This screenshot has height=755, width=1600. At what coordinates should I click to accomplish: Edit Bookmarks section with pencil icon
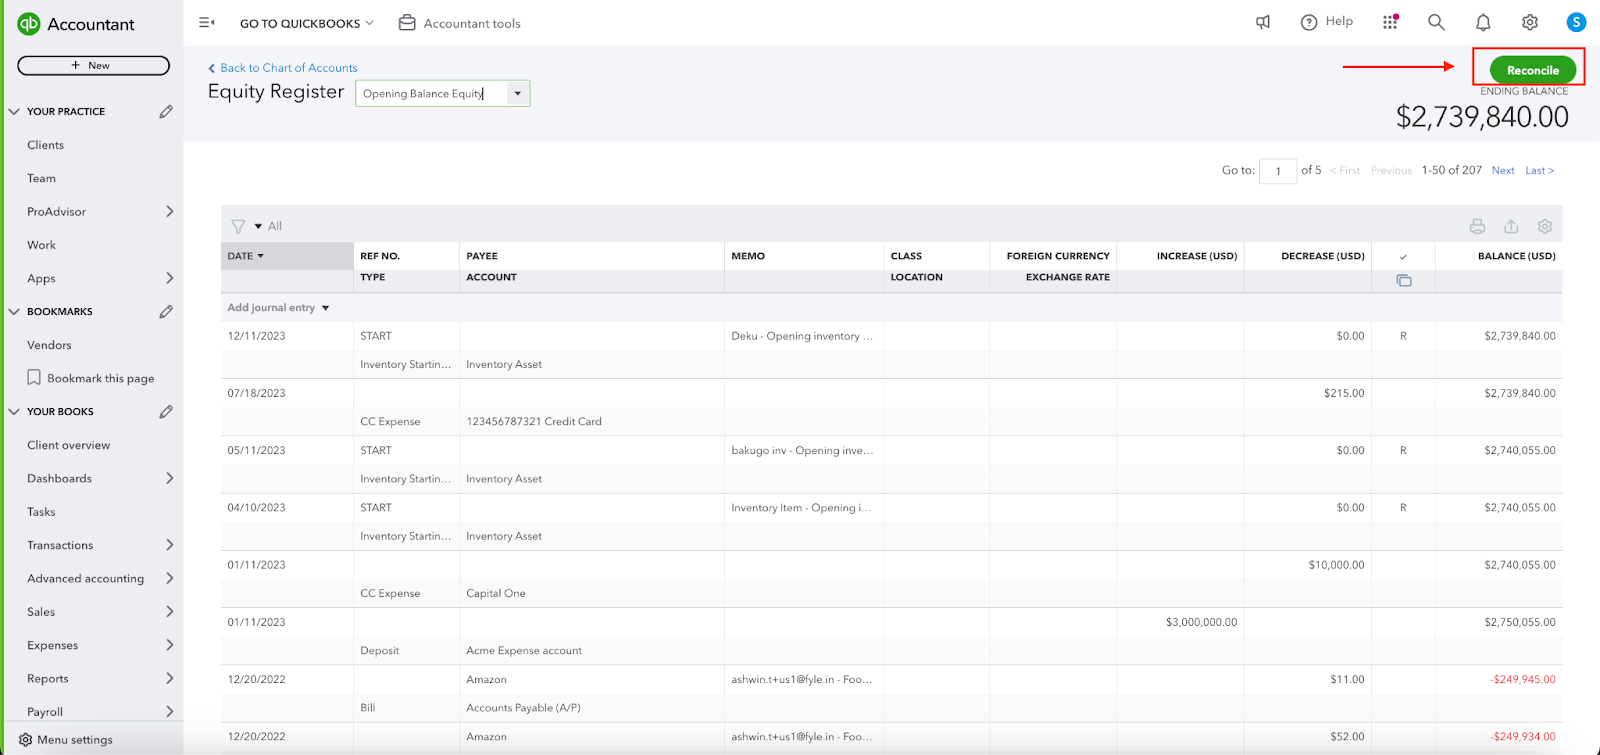click(166, 312)
